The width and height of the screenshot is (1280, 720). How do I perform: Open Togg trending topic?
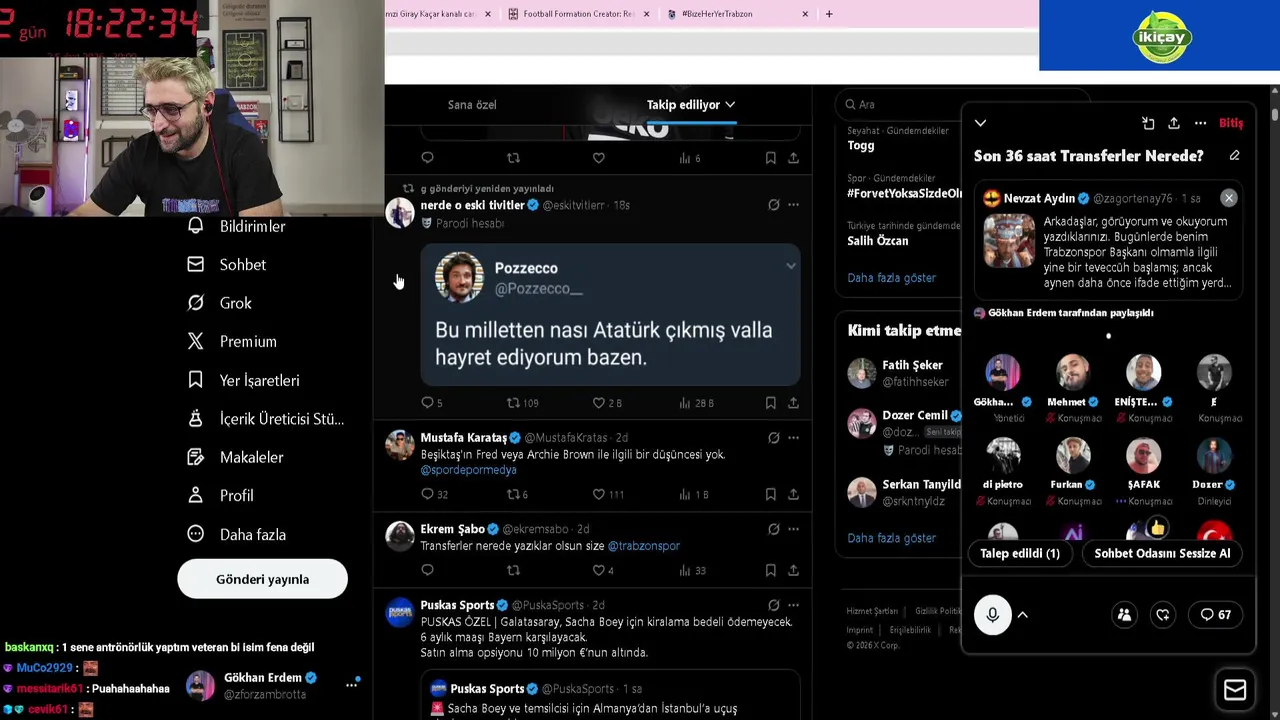[861, 145]
